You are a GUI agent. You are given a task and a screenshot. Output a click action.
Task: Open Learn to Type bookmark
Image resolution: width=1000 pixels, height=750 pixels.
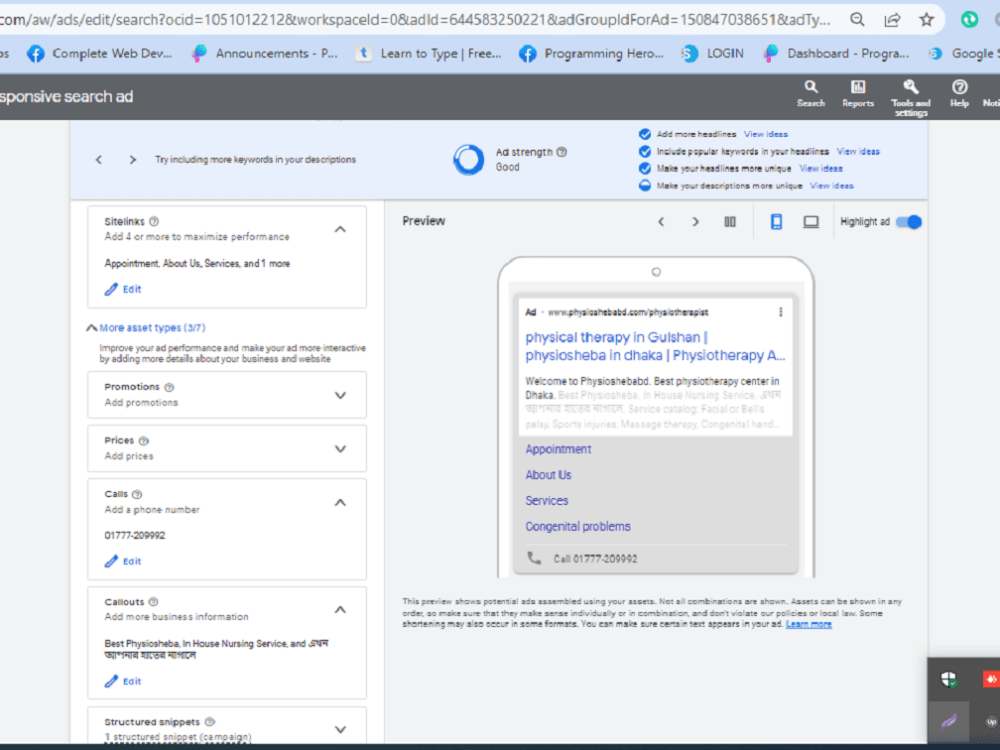[429, 54]
